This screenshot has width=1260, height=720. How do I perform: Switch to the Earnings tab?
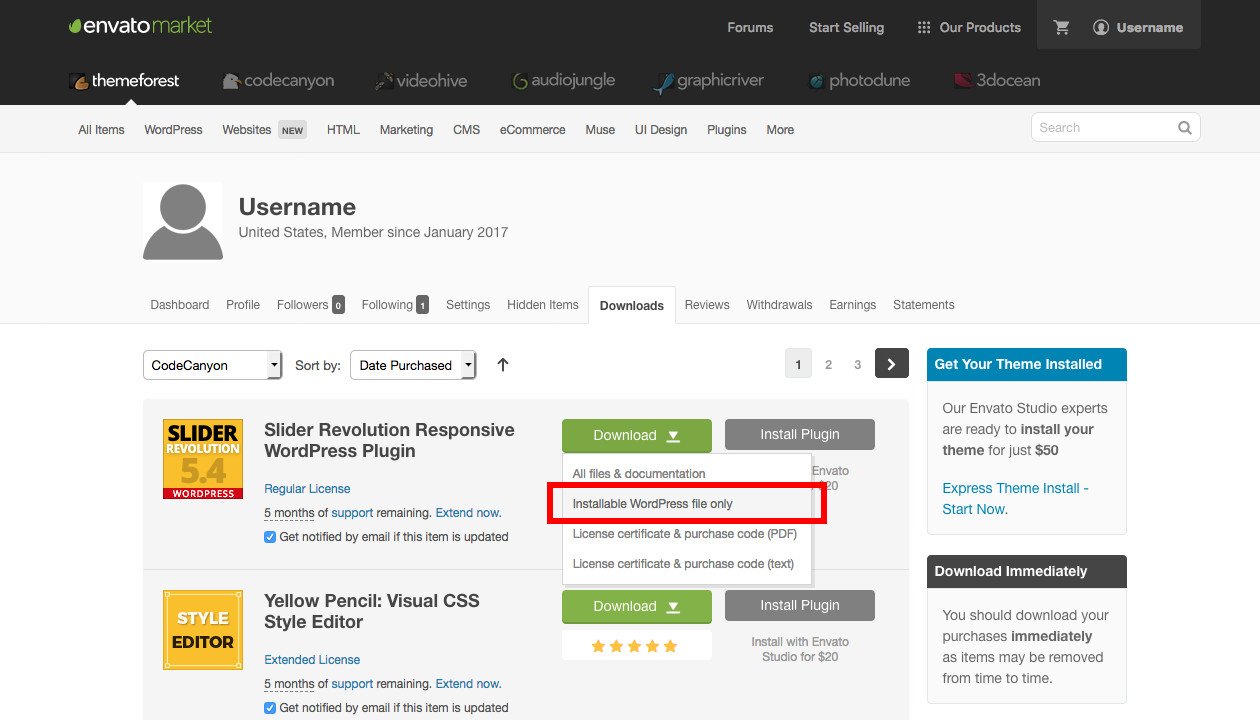click(x=852, y=305)
